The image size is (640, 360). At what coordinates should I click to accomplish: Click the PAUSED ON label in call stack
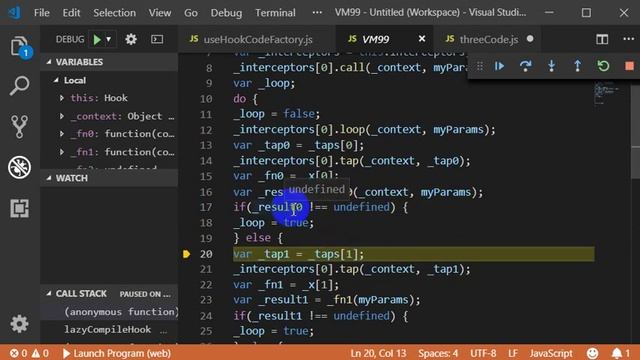145,294
